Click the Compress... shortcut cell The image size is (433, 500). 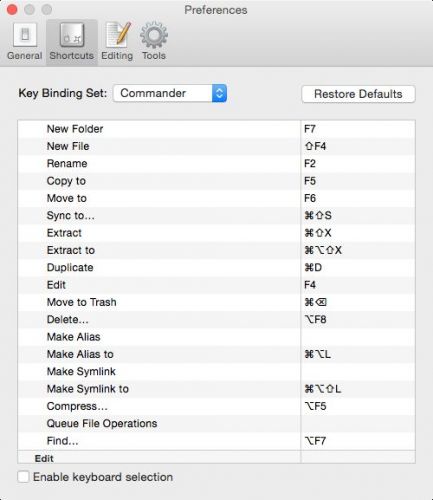click(358, 406)
